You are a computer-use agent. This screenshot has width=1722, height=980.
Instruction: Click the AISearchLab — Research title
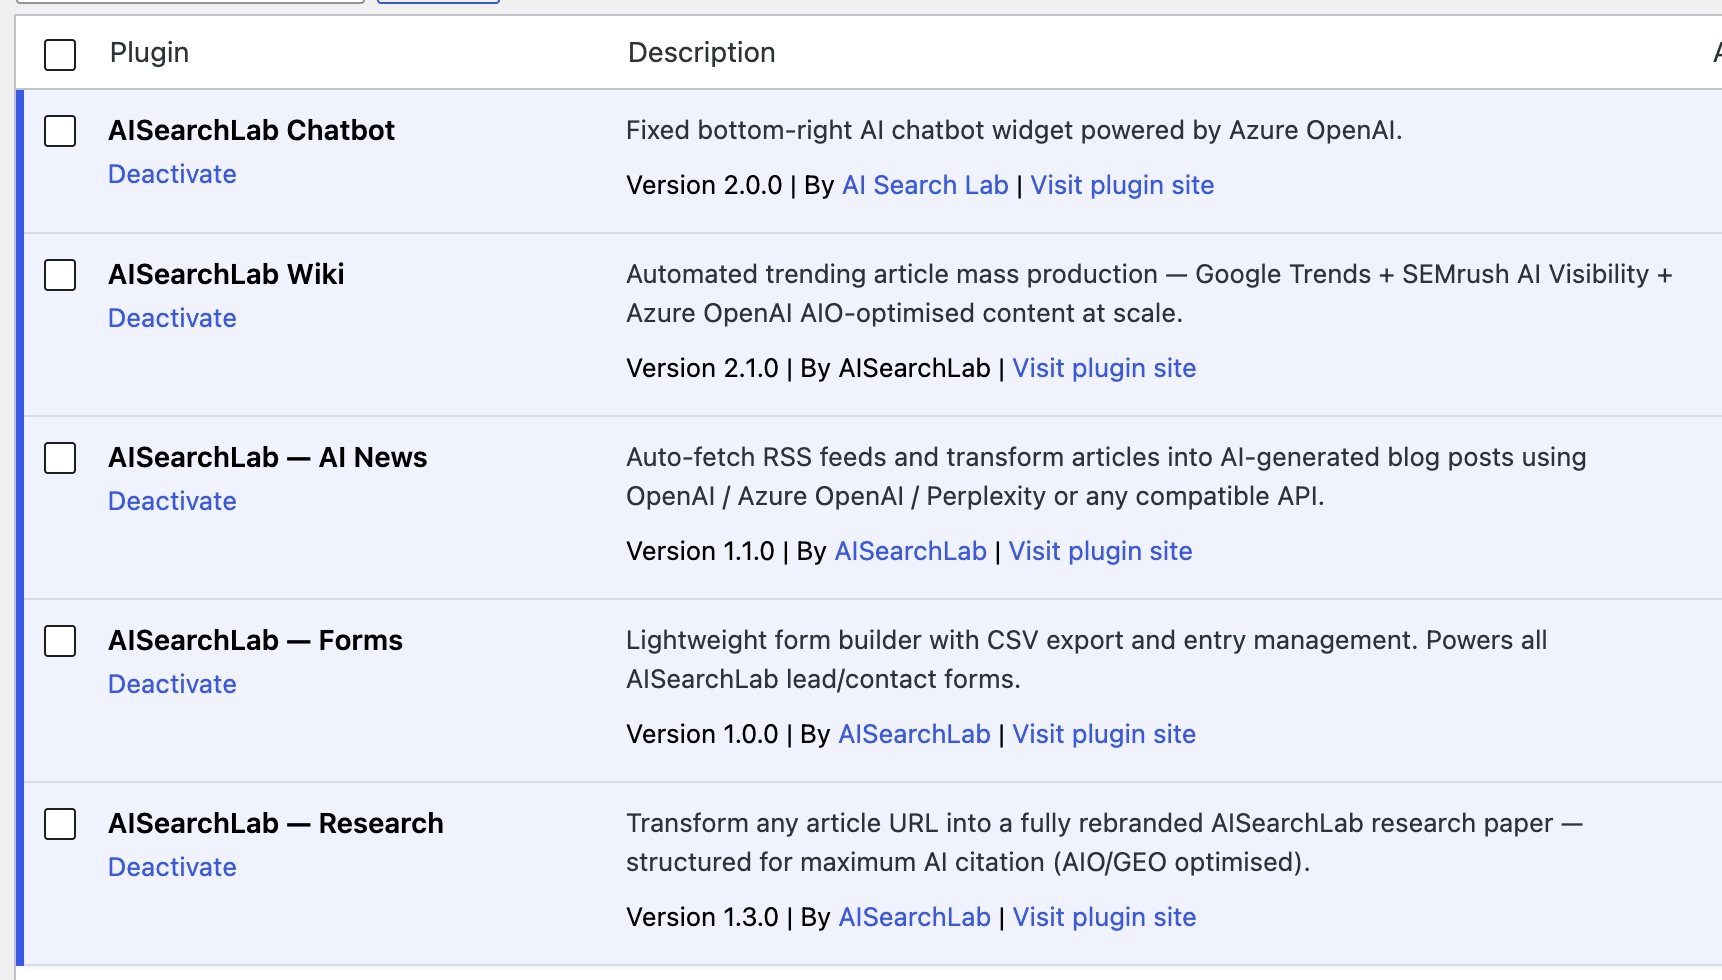(275, 823)
